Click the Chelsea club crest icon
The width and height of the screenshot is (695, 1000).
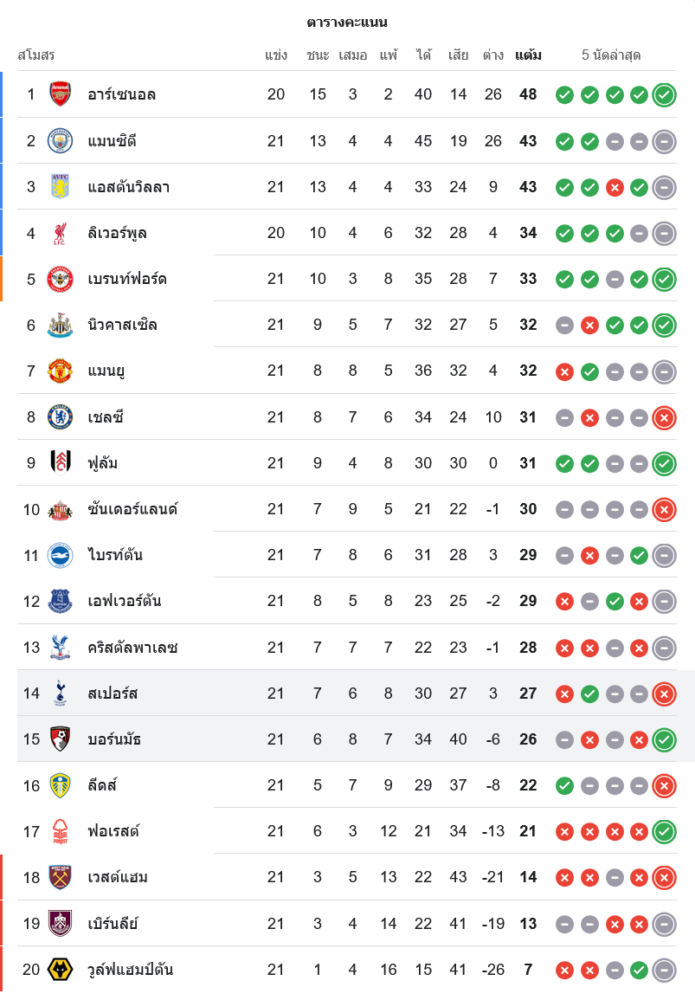[61, 417]
